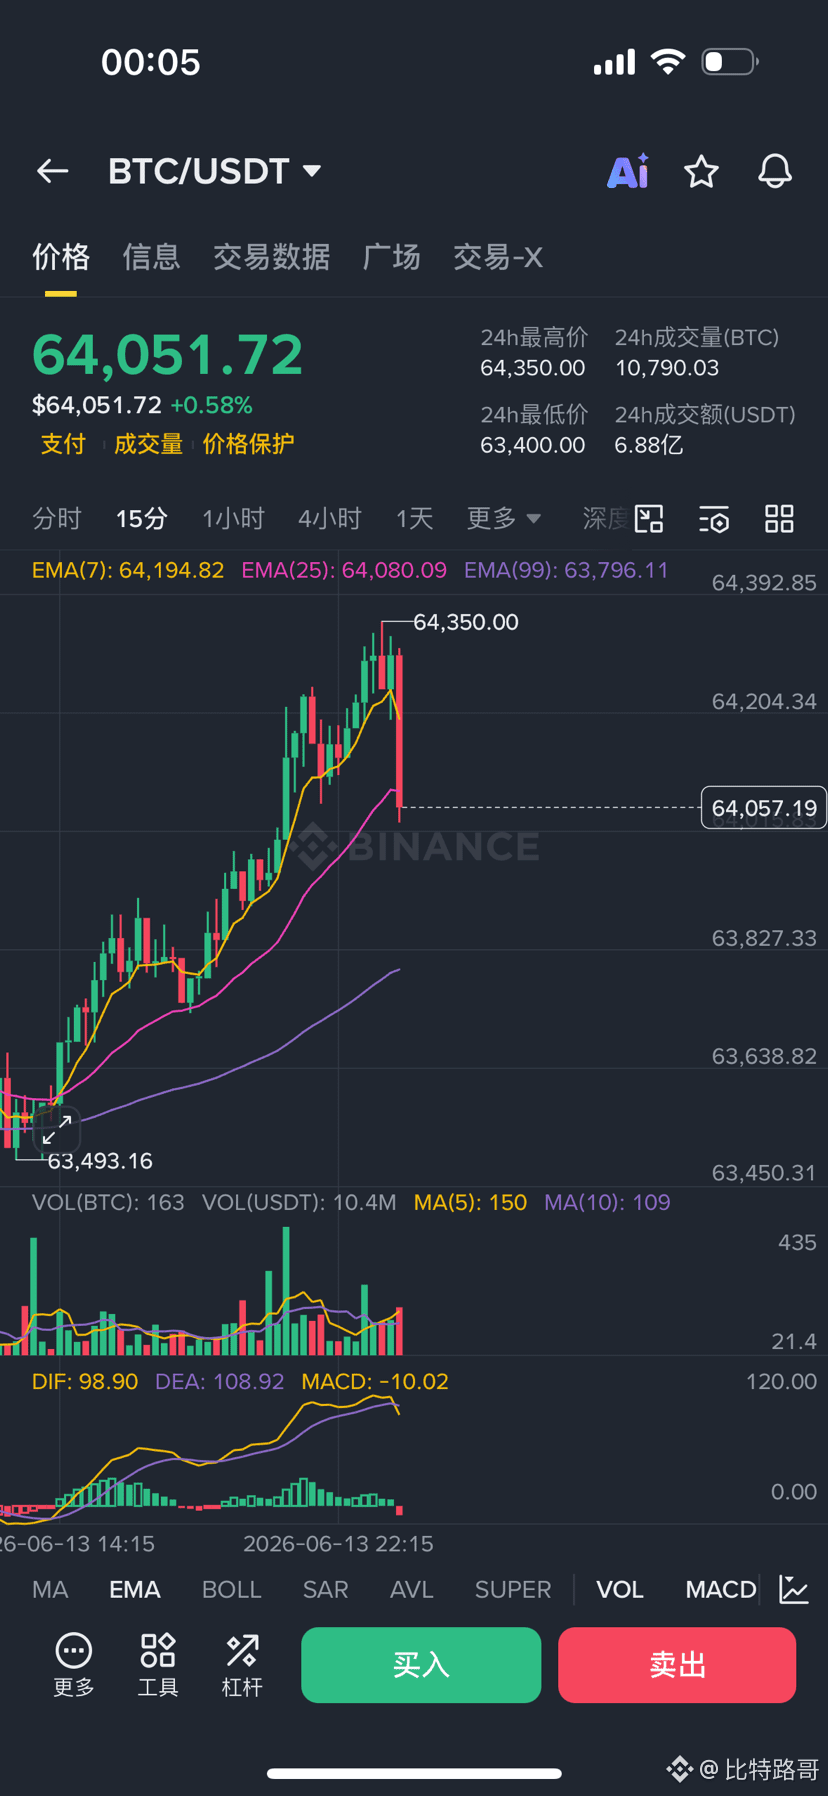Tap the 24h最低价 value 63,400.00
Viewport: 828px width, 1796px height.
533,445
